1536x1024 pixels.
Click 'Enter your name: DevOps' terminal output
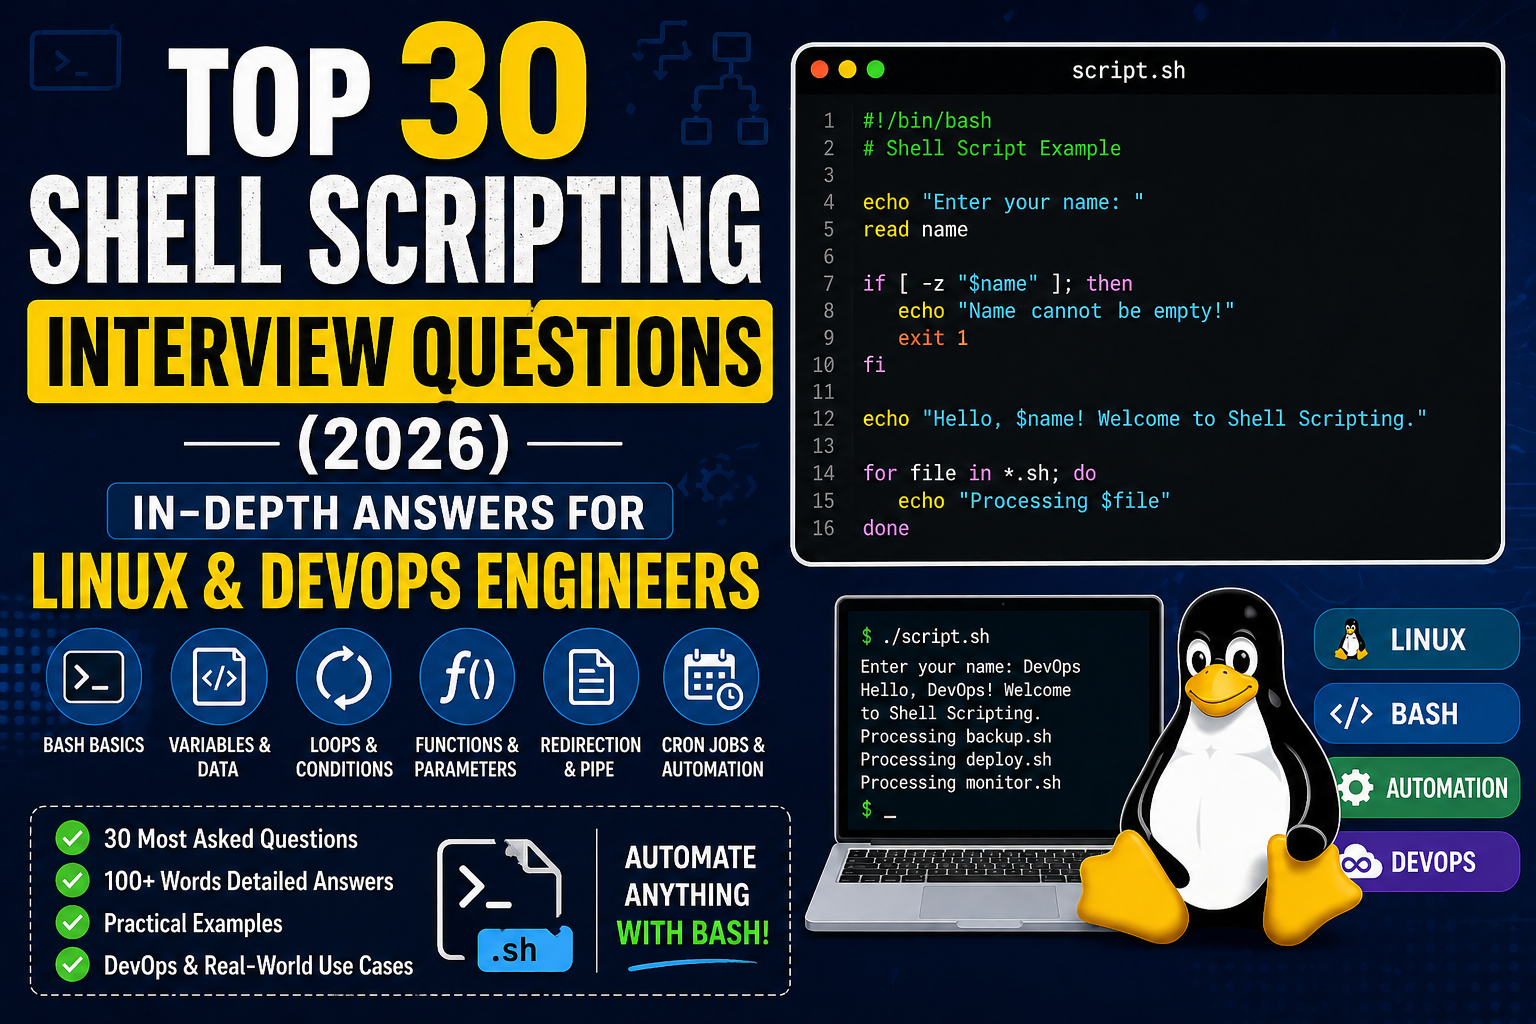click(x=970, y=666)
